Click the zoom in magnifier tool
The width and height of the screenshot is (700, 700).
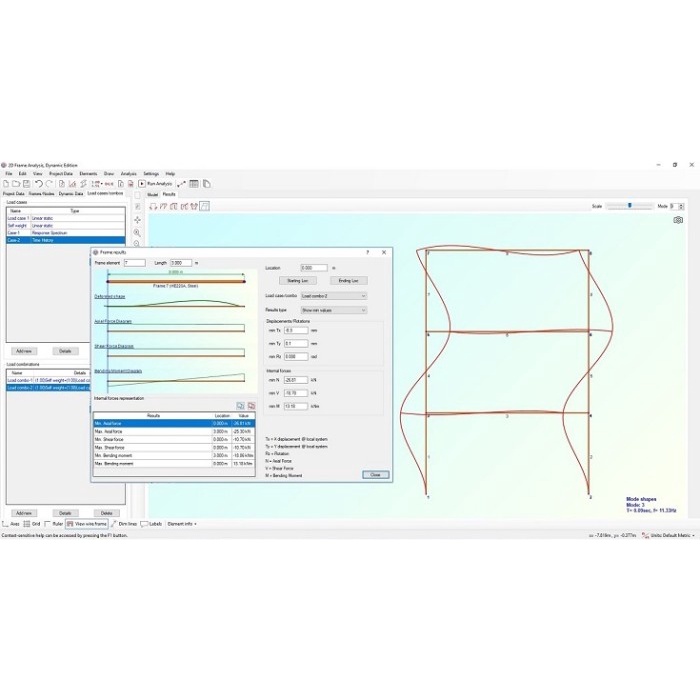(137, 233)
